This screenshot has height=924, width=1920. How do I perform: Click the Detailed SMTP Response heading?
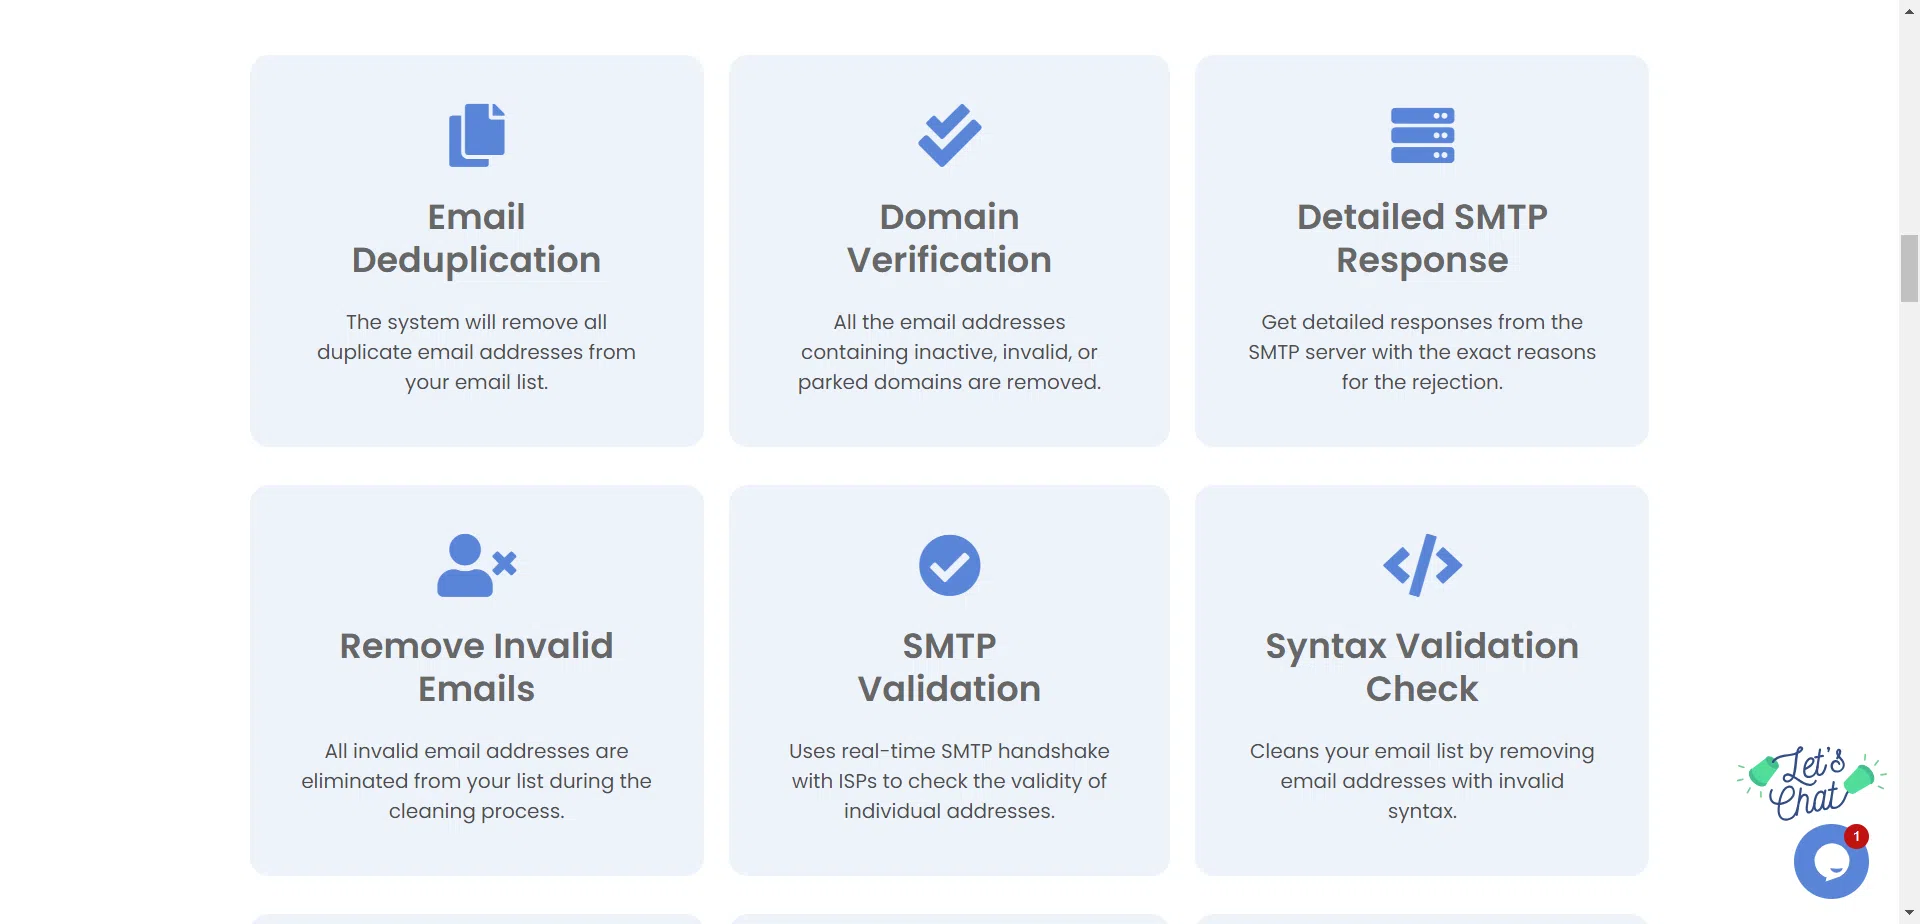point(1422,238)
